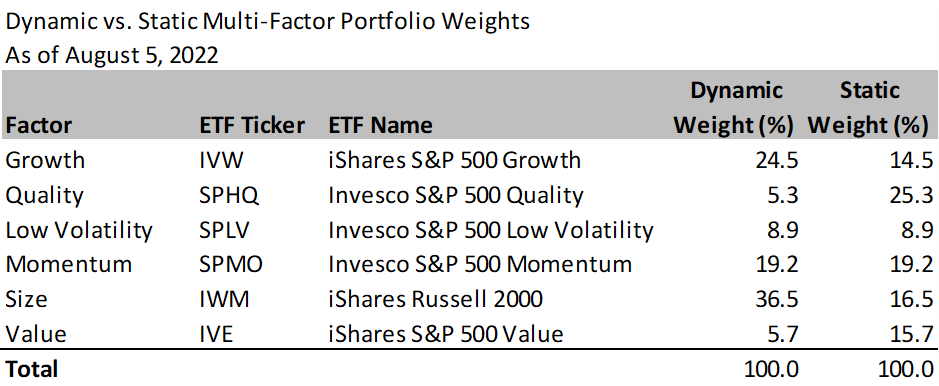Click the table title text
The image size is (939, 386).
click(x=268, y=22)
